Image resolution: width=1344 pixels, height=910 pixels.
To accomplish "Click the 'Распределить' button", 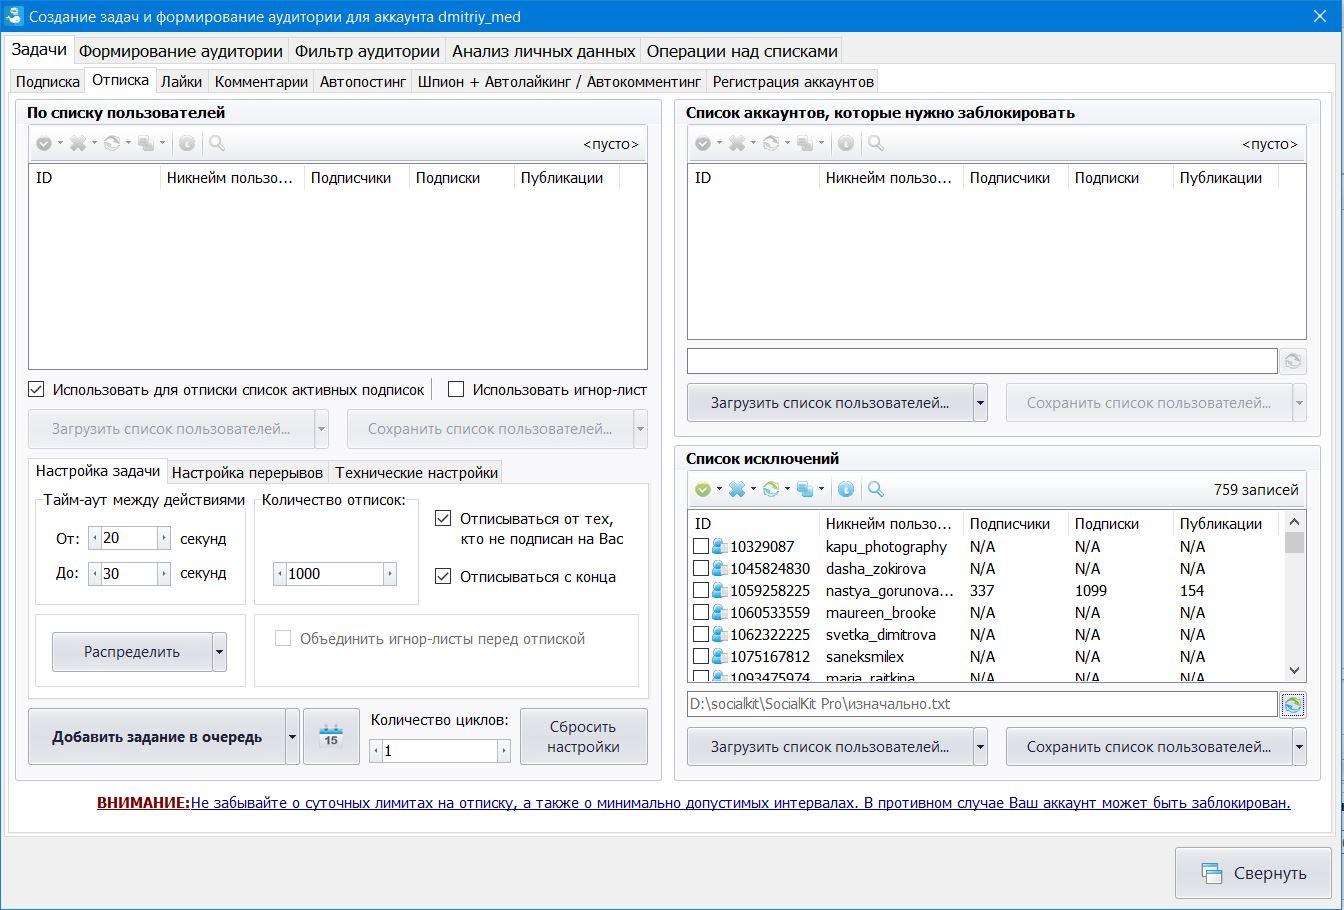I will [x=132, y=652].
